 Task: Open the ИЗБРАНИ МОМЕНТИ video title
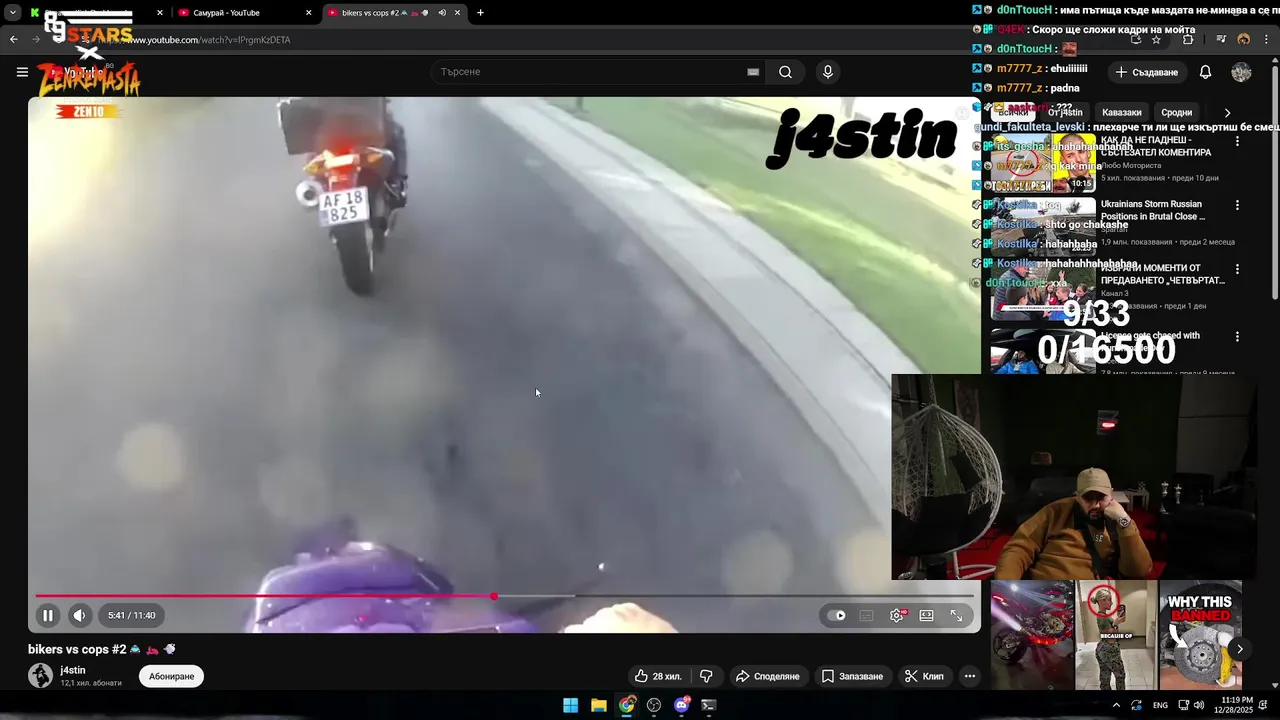pos(1162,274)
